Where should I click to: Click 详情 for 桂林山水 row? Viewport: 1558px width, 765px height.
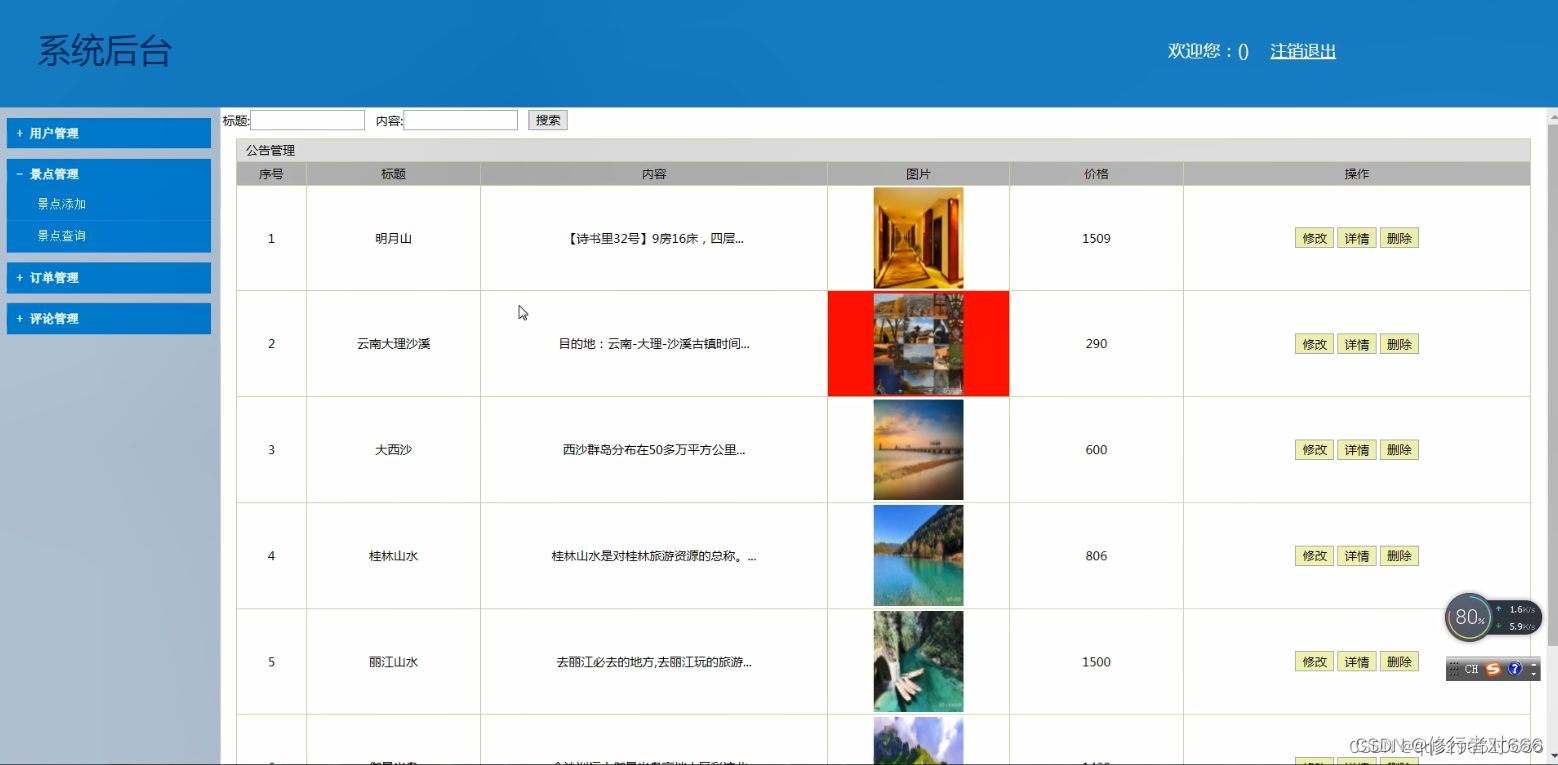[x=1357, y=556]
